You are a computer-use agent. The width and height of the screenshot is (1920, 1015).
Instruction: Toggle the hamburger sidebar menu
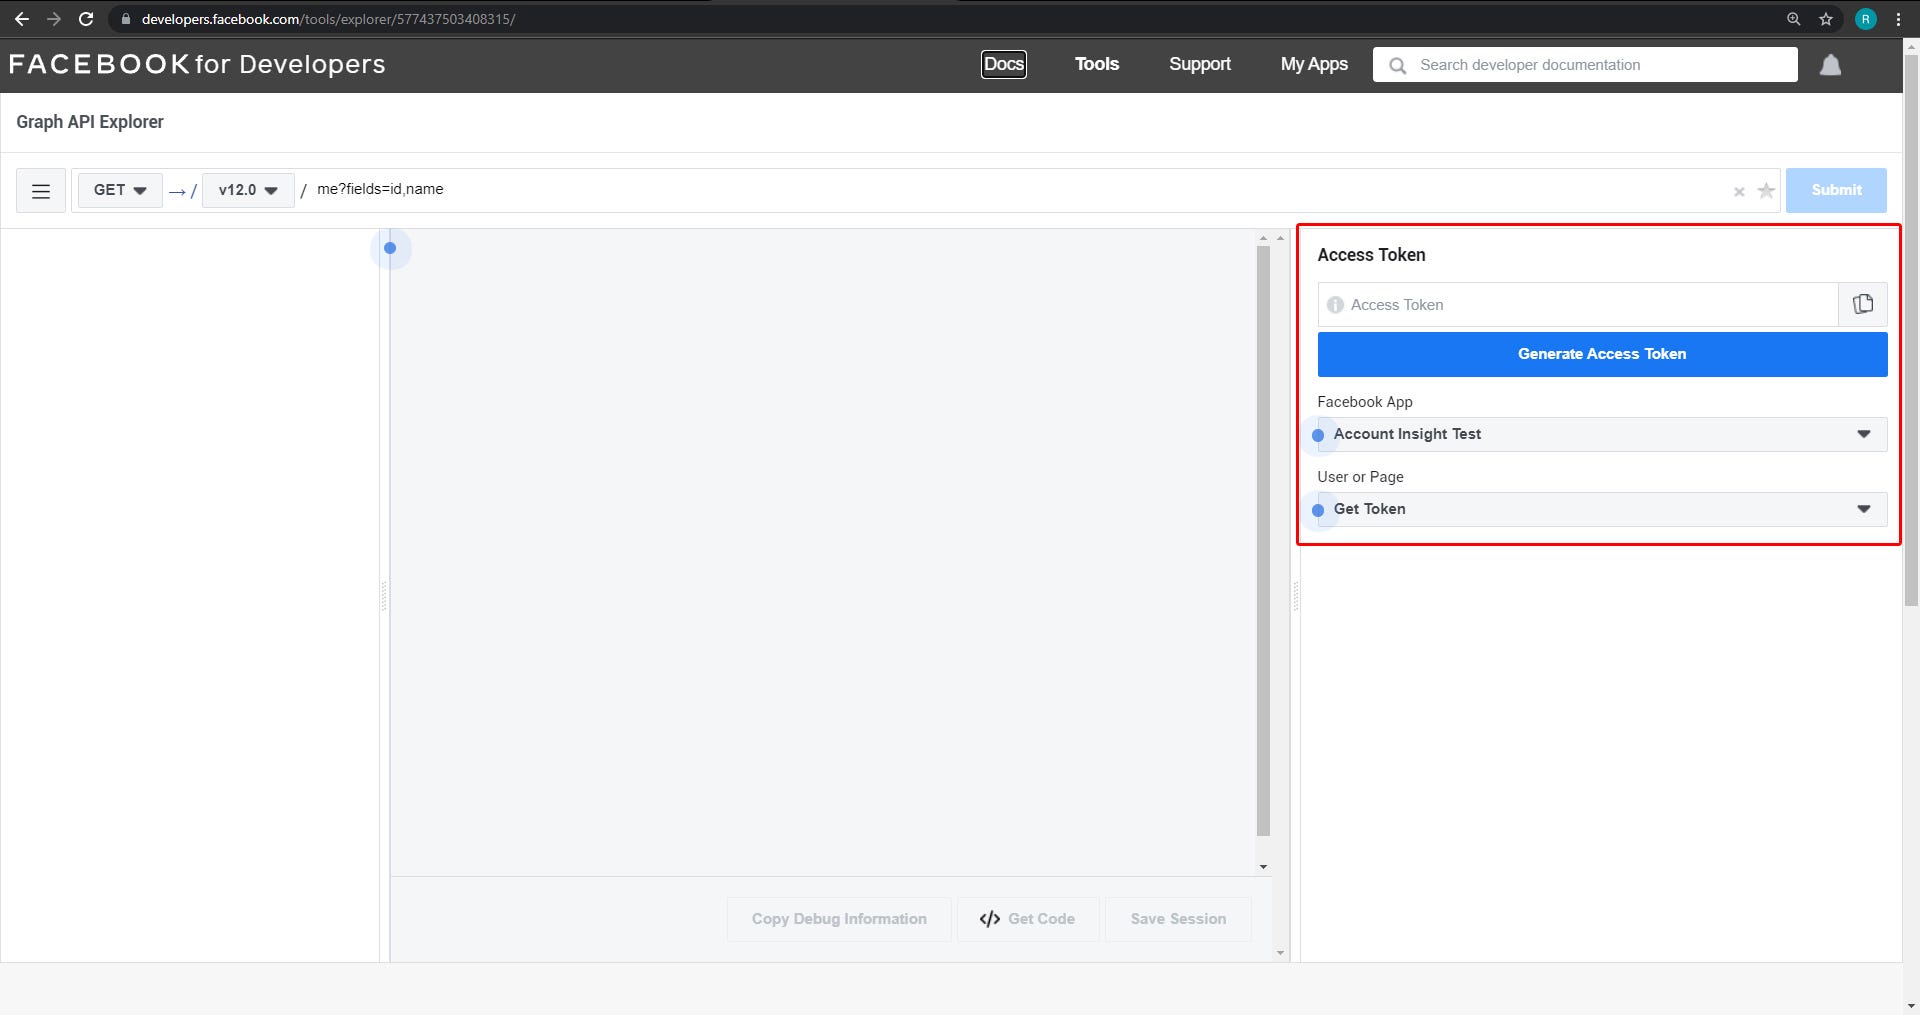41,191
